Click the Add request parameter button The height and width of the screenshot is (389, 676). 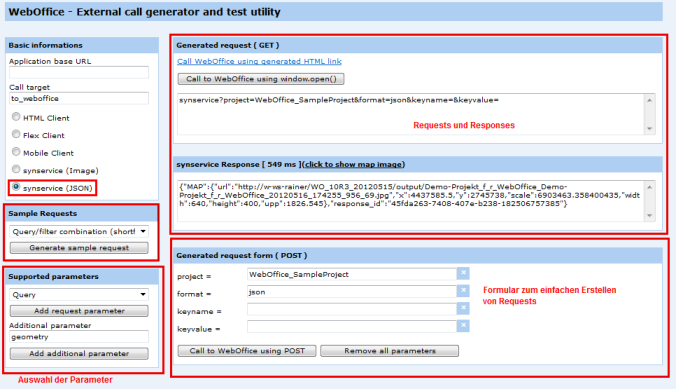click(x=79, y=311)
